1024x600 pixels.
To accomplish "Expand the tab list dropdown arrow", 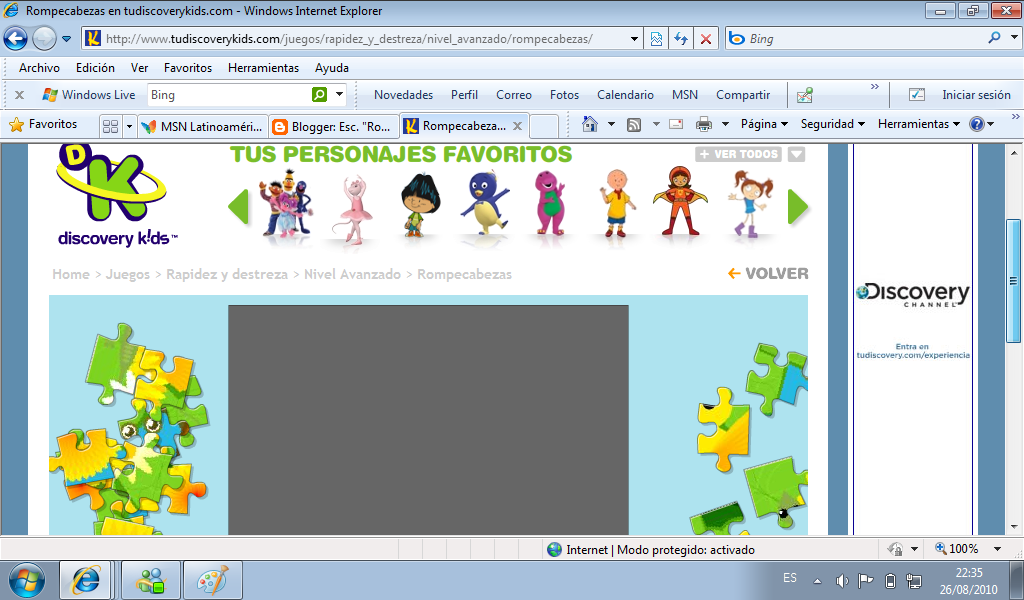I will point(129,125).
